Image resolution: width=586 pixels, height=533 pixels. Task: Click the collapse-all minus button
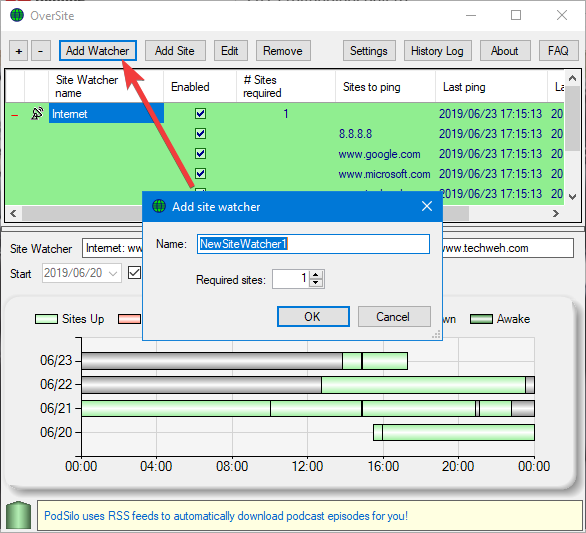pyautogui.click(x=41, y=51)
